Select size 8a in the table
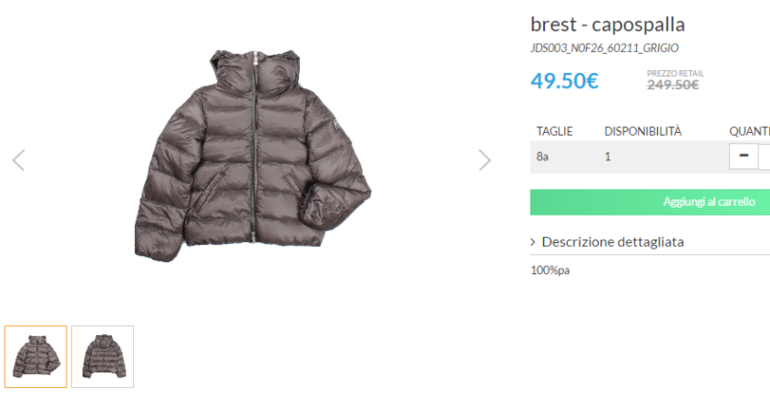 pos(543,157)
